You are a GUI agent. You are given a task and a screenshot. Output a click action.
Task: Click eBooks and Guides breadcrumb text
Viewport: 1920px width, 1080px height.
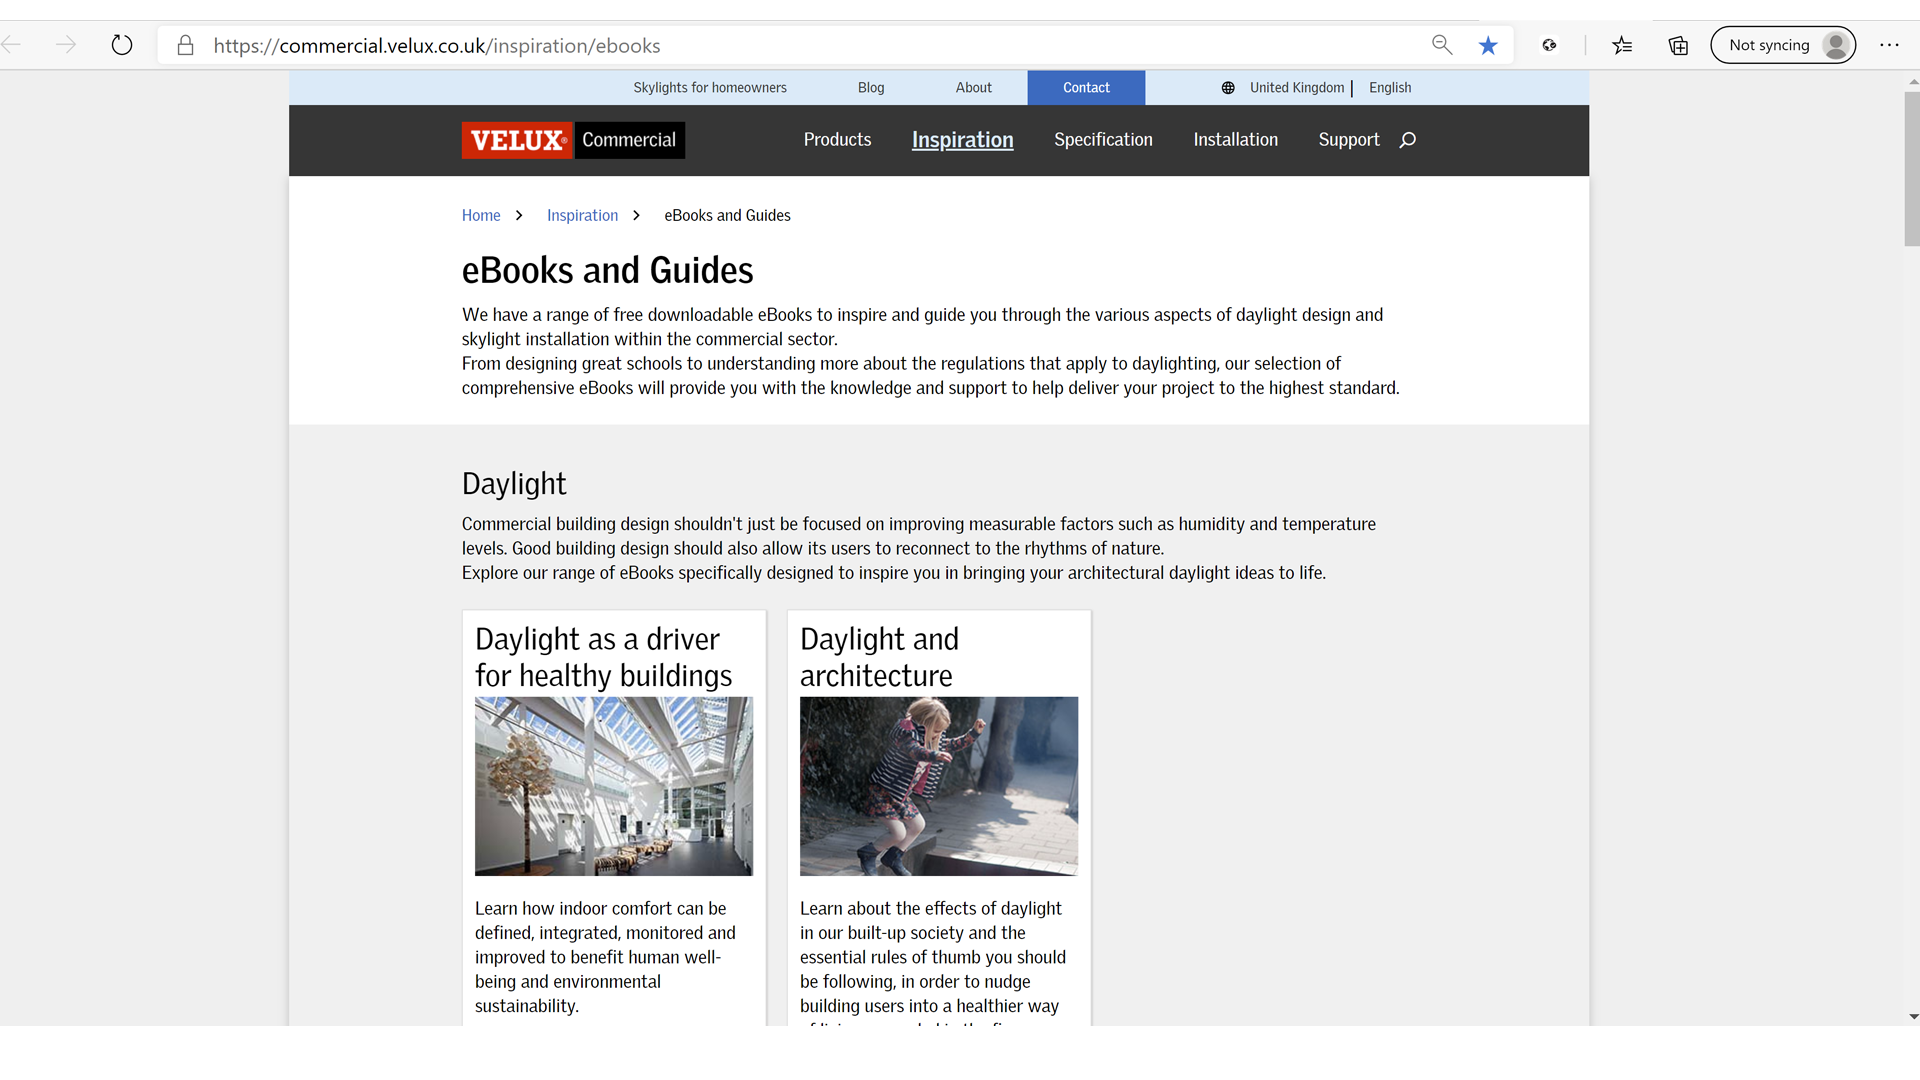coord(727,216)
